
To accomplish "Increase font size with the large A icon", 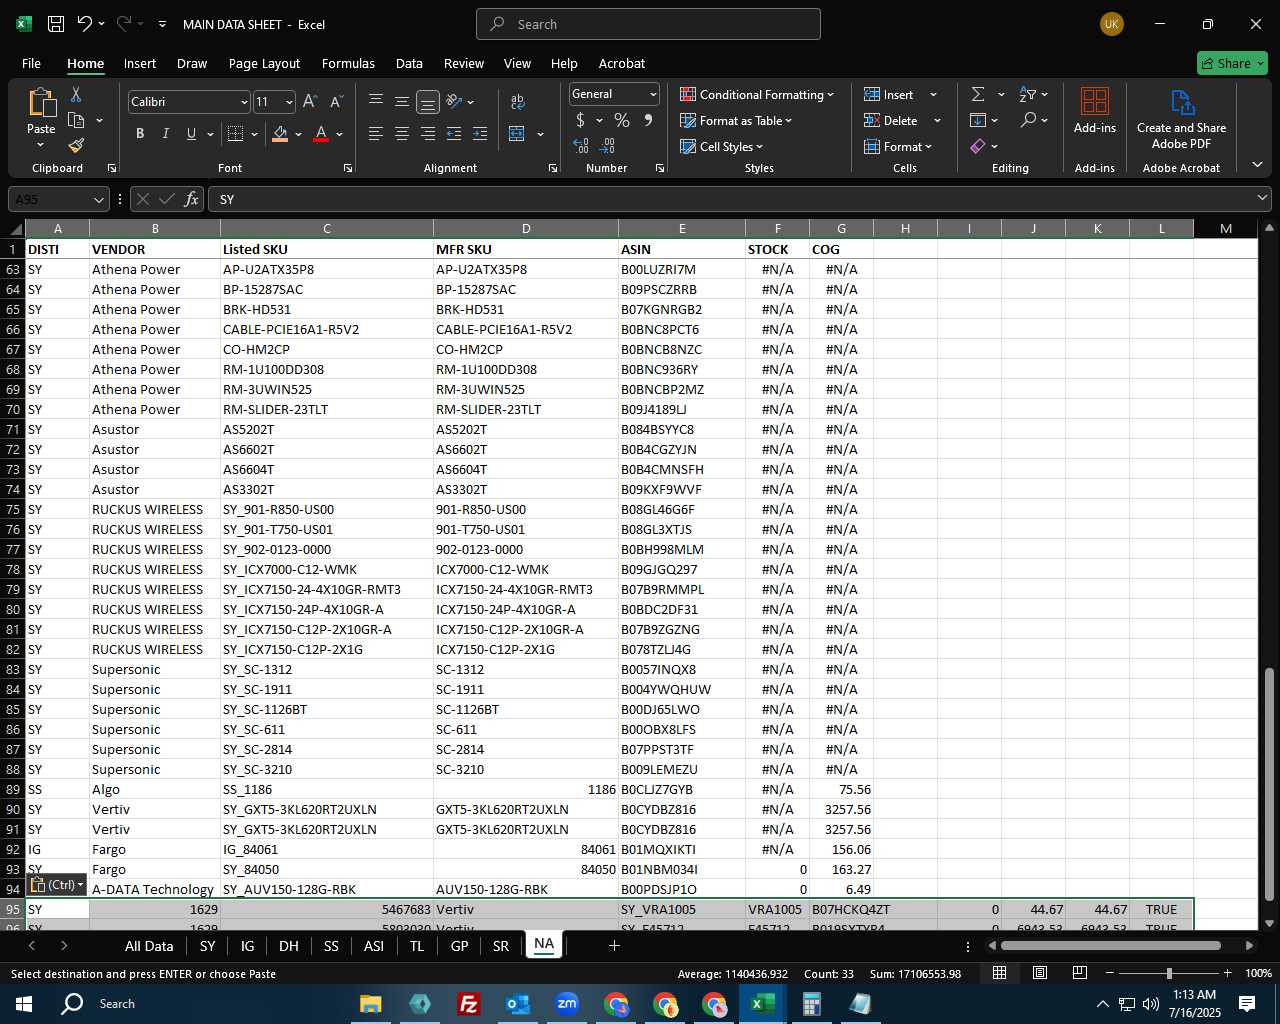I will [310, 101].
